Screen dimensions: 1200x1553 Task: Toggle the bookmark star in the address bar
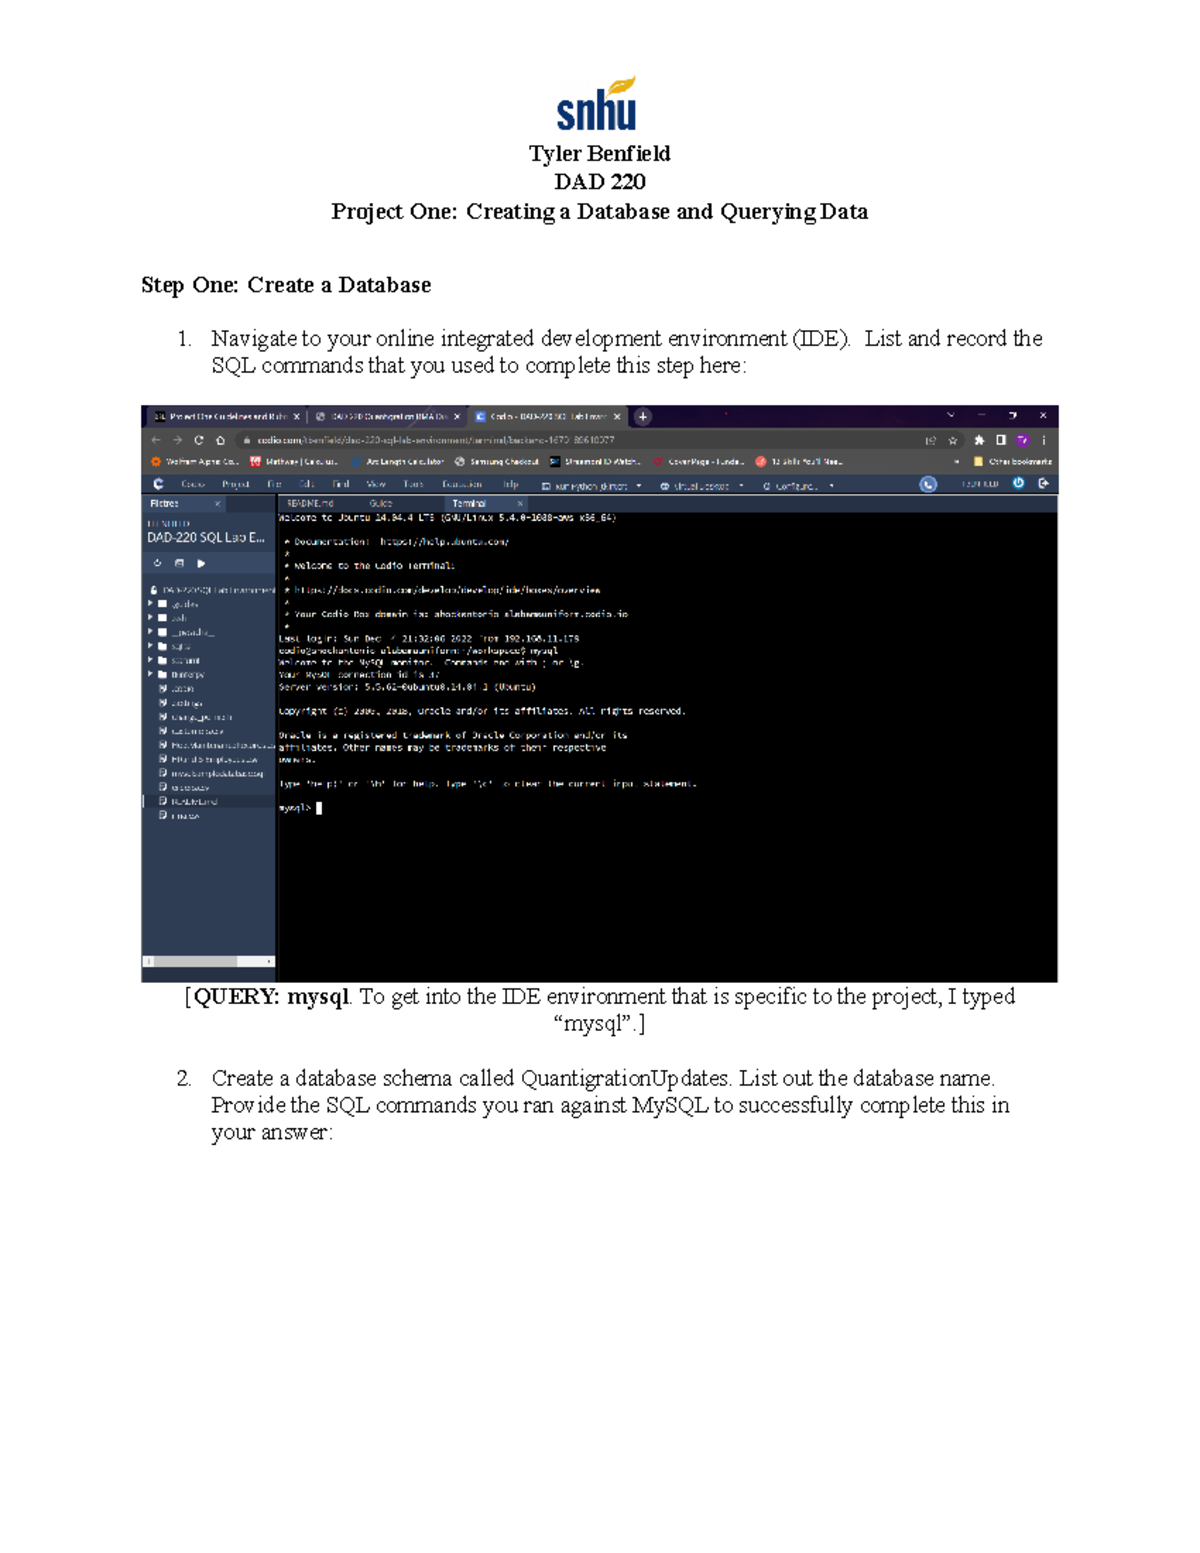[x=953, y=441]
